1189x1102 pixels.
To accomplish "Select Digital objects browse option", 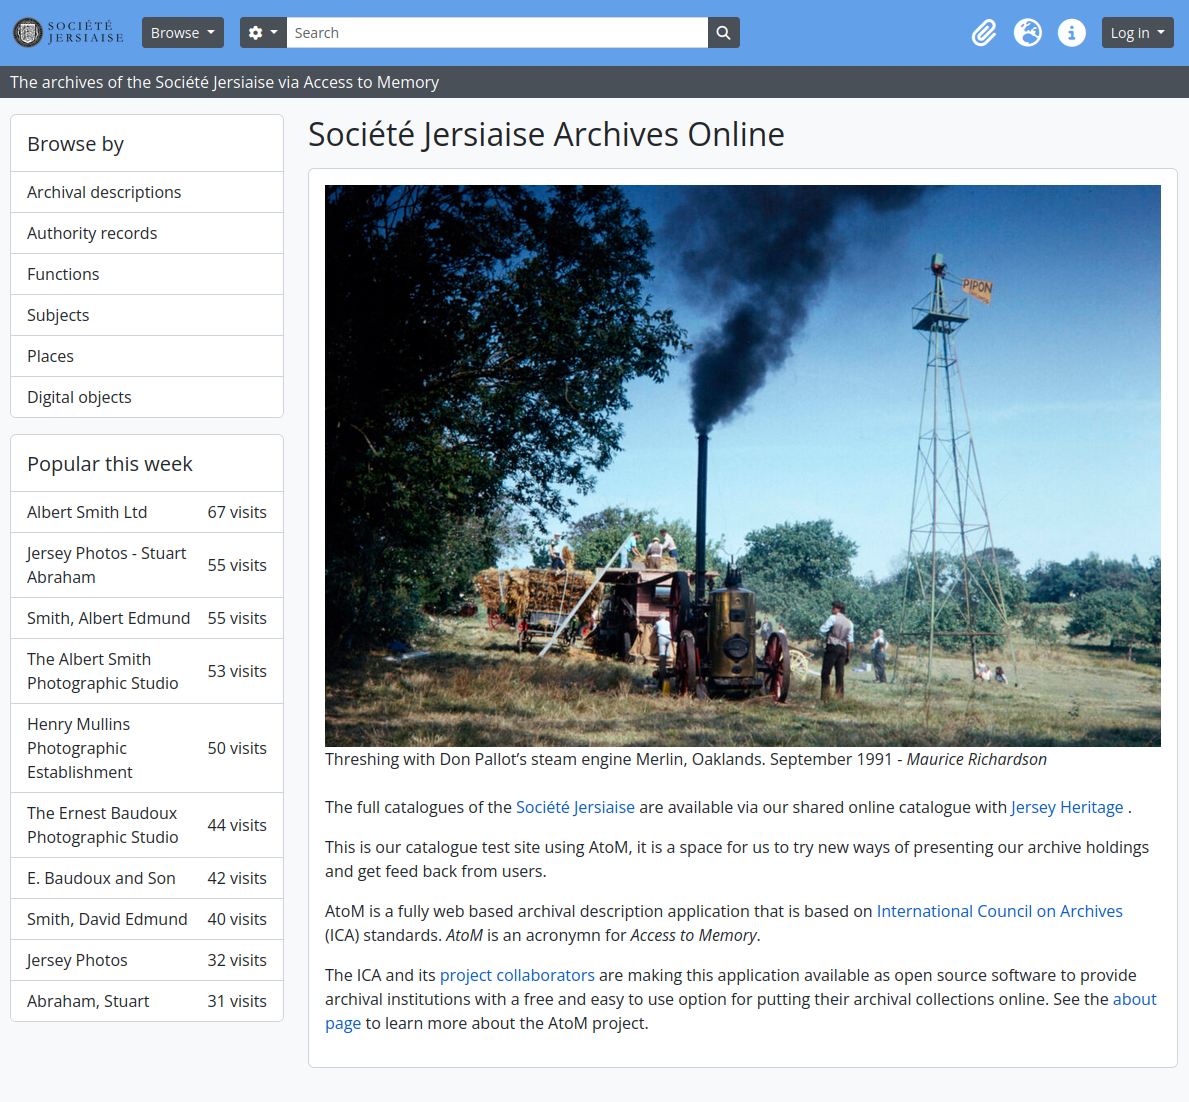I will [x=79, y=397].
